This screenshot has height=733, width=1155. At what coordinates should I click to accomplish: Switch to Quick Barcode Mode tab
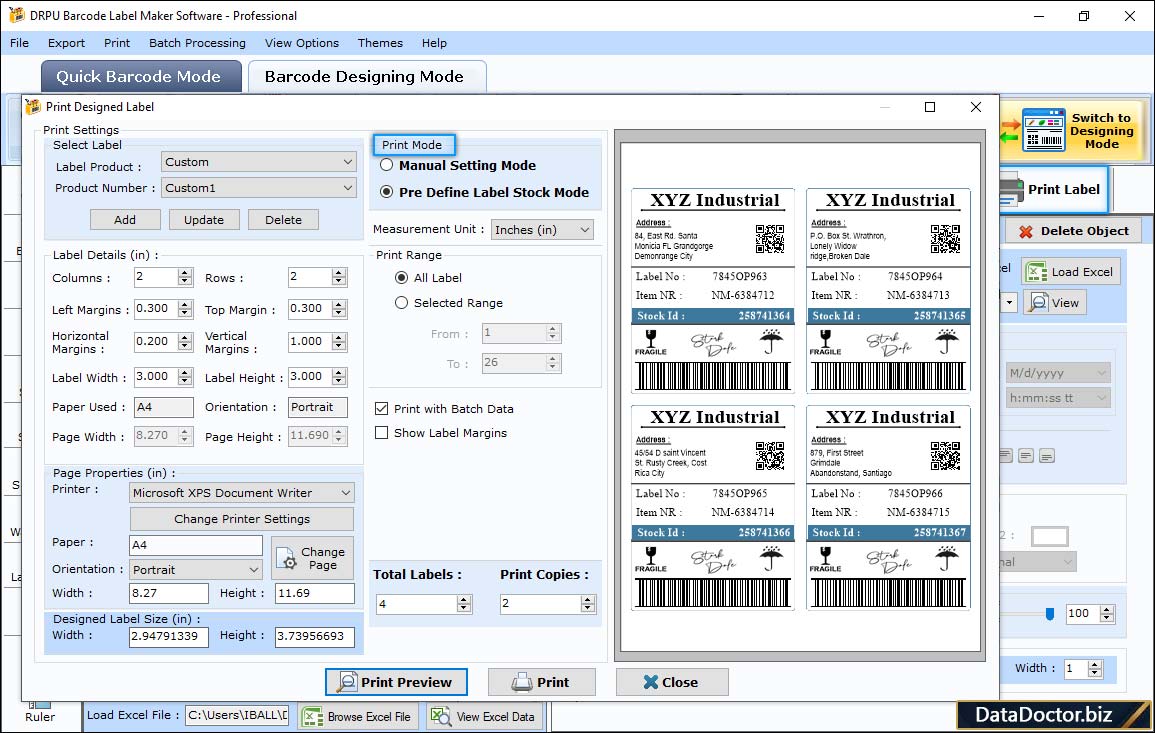tap(141, 77)
